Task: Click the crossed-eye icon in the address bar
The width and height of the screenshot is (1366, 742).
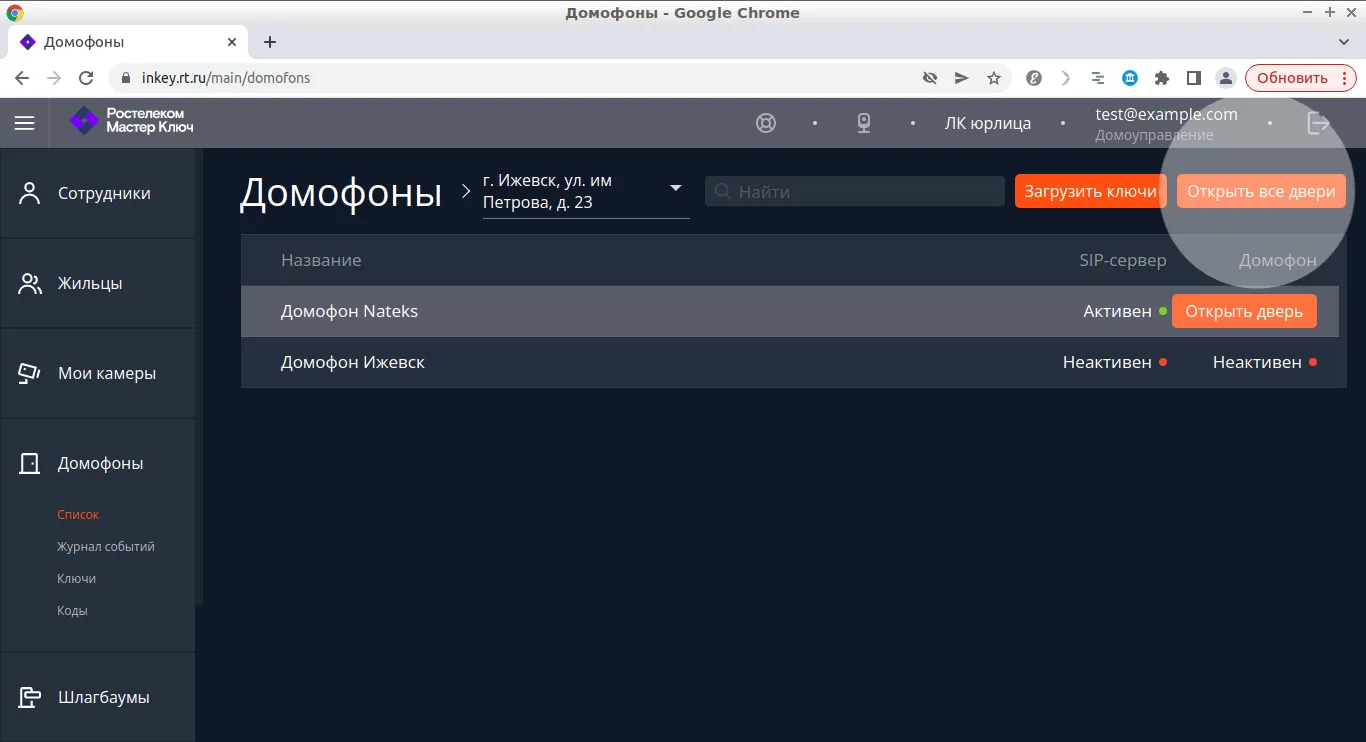Action: coord(930,78)
